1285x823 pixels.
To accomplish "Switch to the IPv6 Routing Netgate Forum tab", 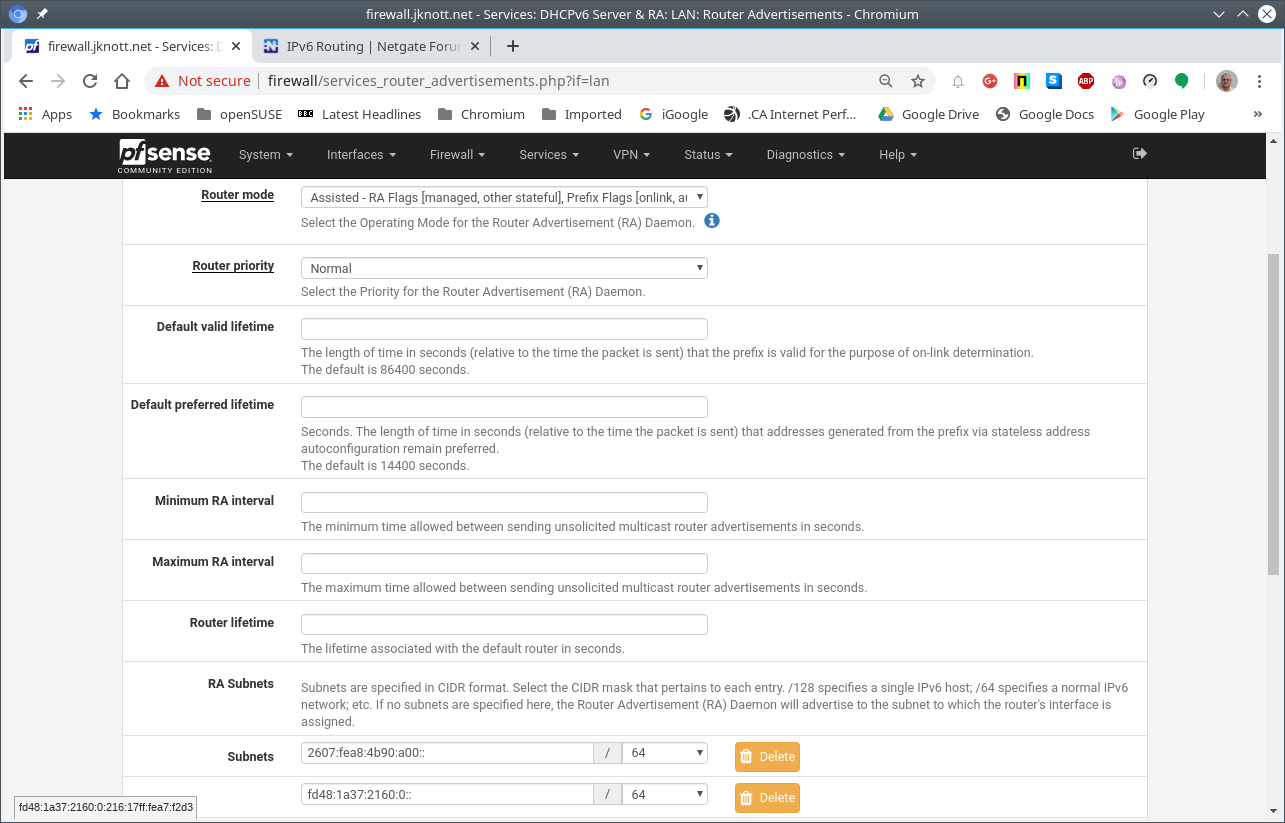I will pyautogui.click(x=372, y=46).
